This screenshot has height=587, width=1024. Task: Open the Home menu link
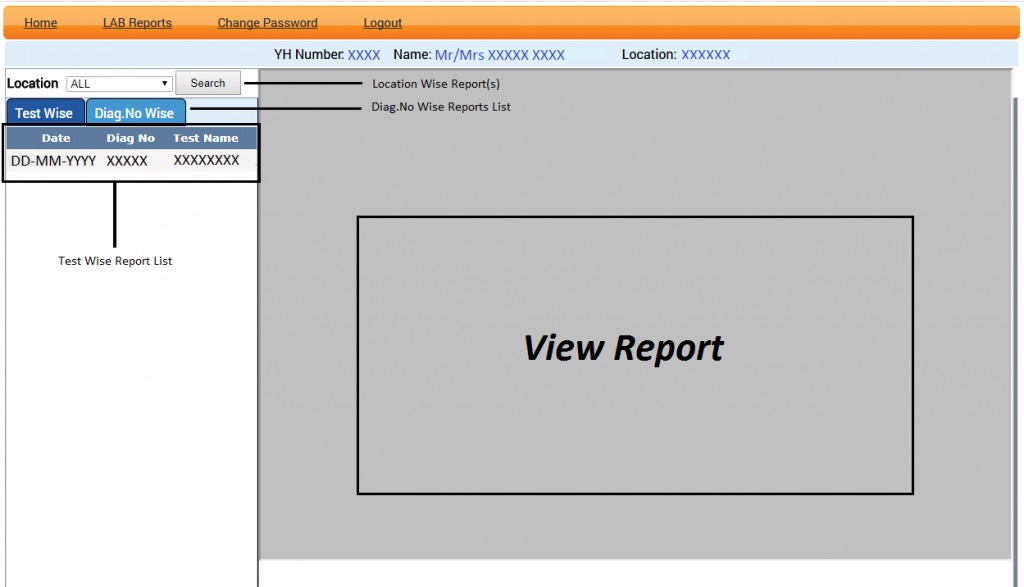point(40,23)
